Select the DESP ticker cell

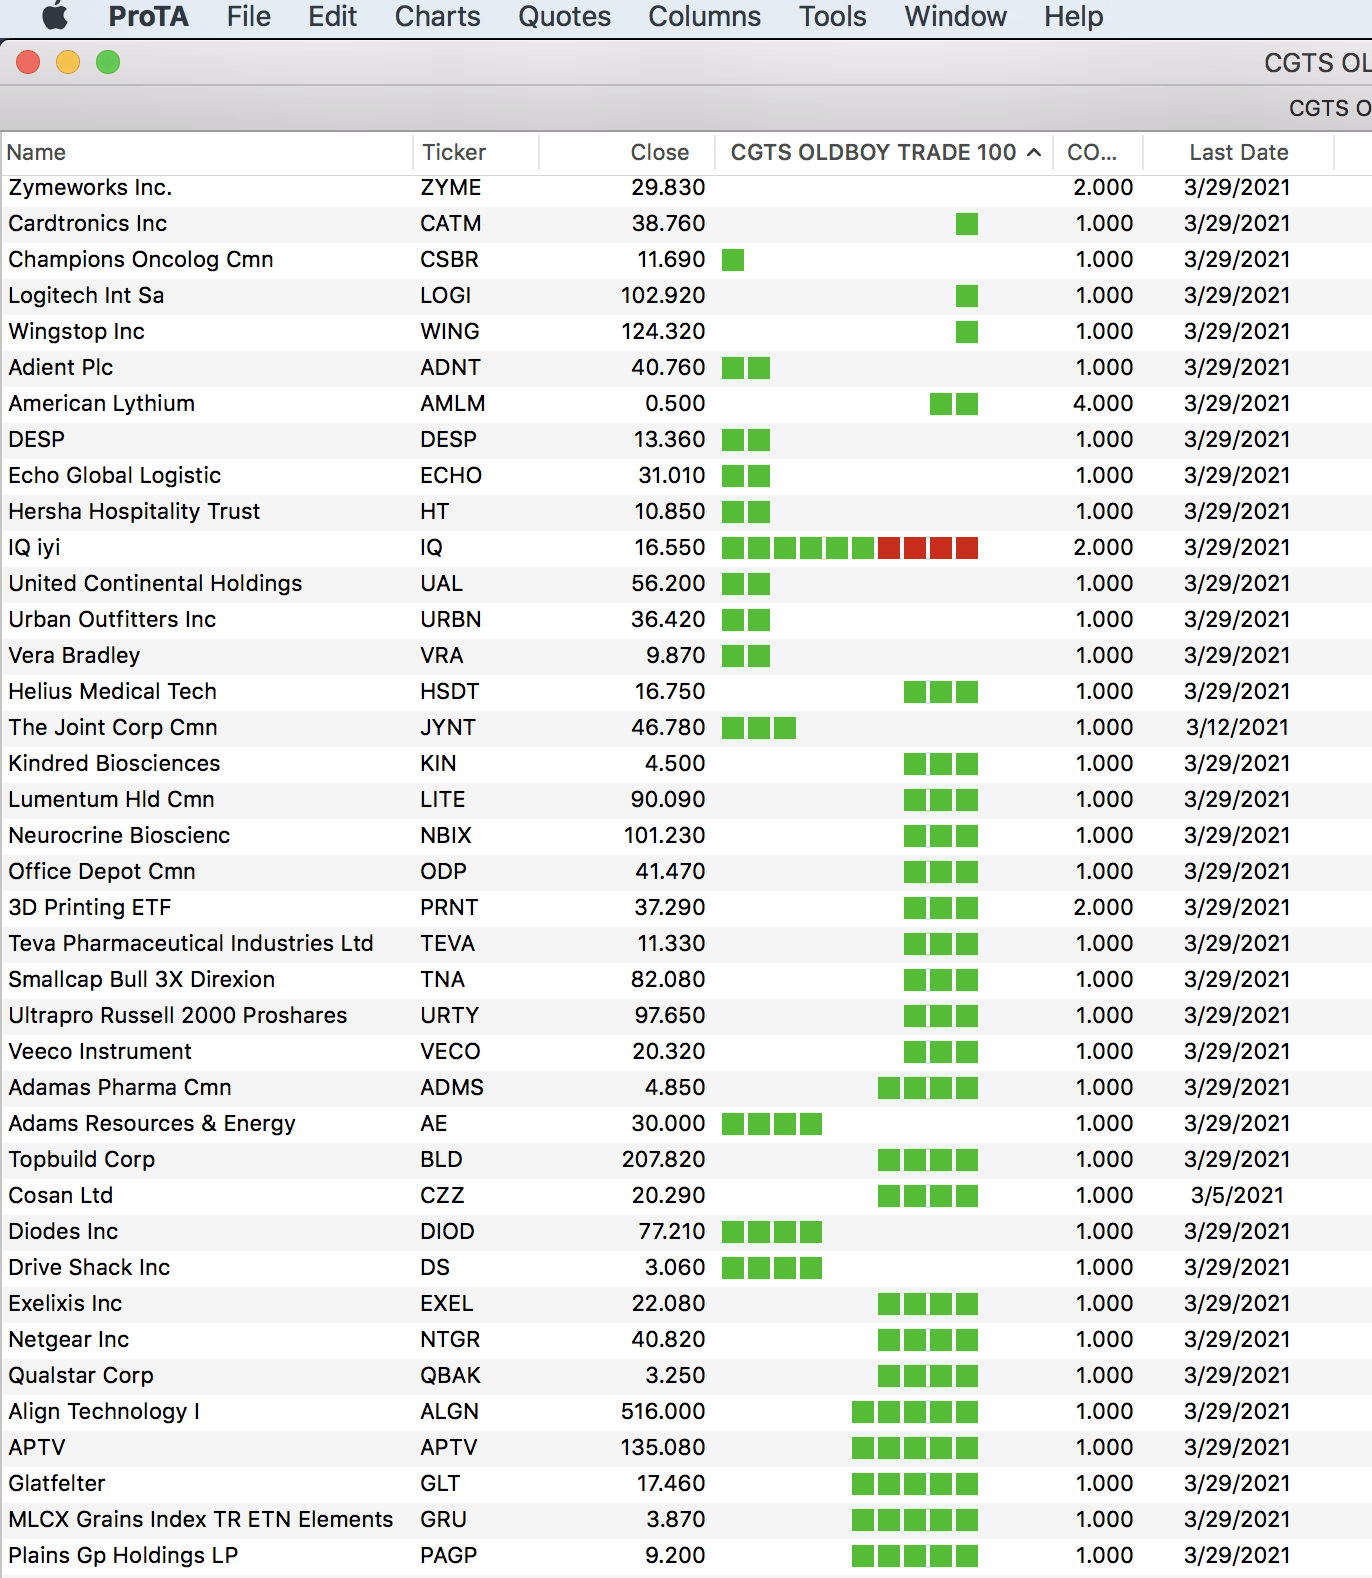click(x=448, y=439)
